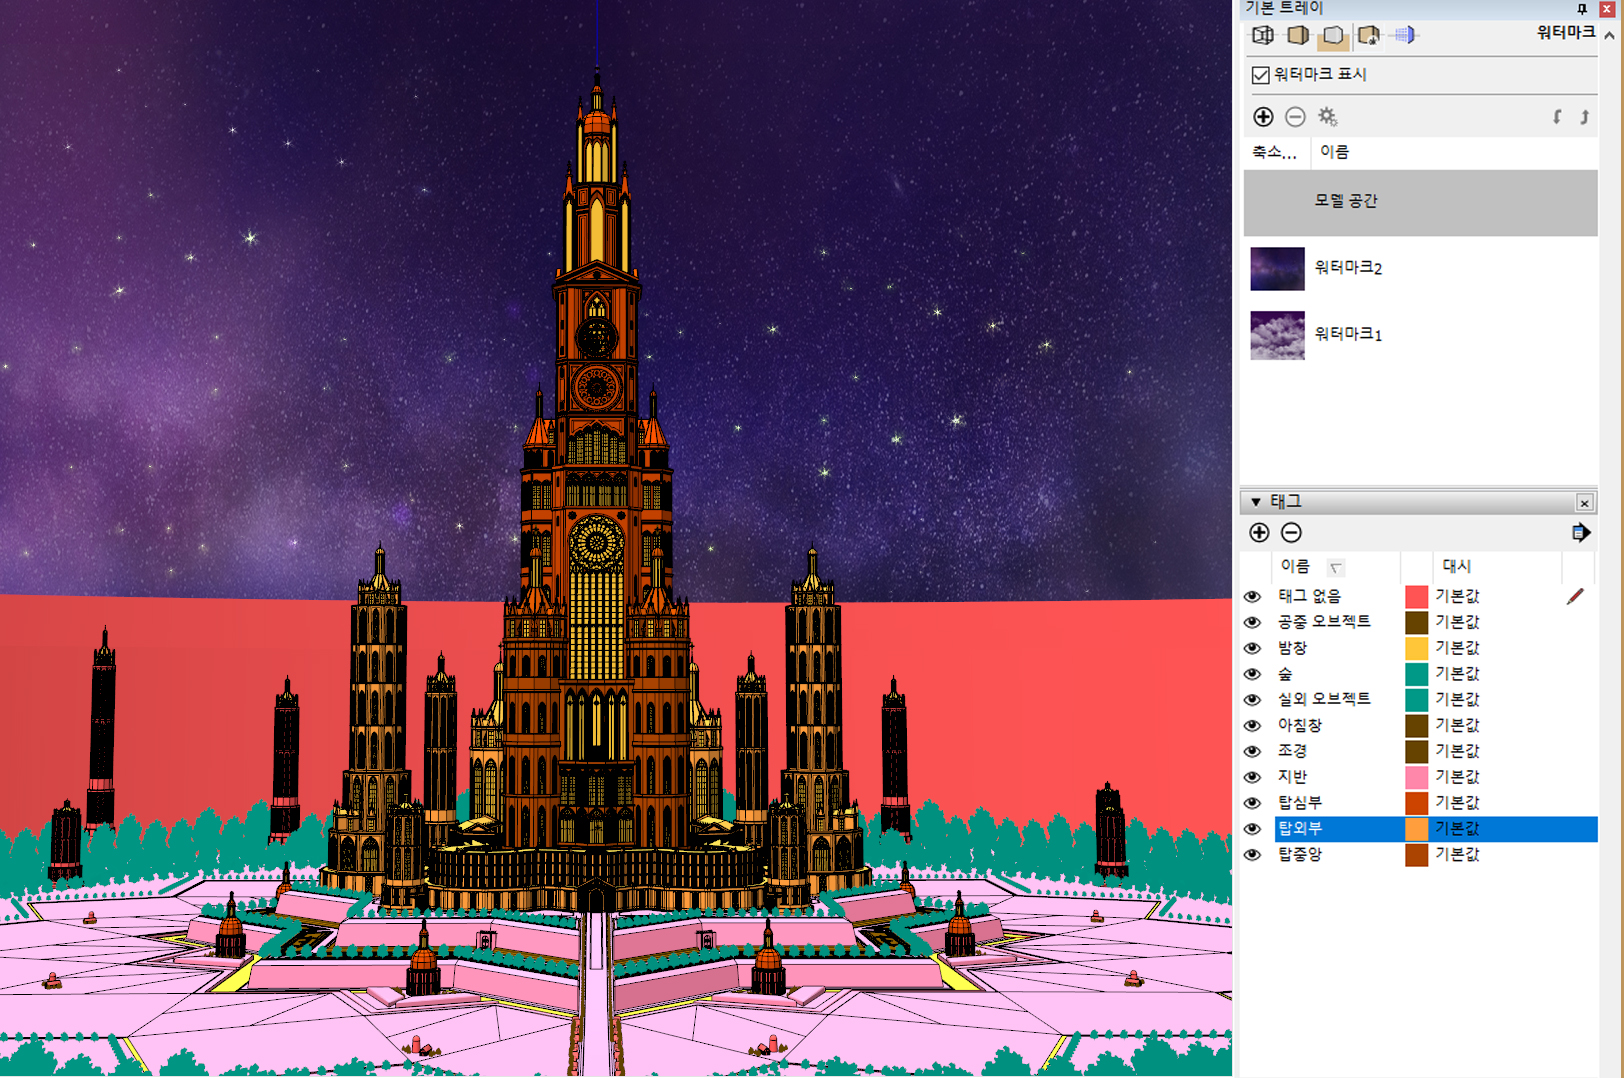The width and height of the screenshot is (1624, 1078).
Task: Select the Background settings style icon
Action: [x=1333, y=36]
